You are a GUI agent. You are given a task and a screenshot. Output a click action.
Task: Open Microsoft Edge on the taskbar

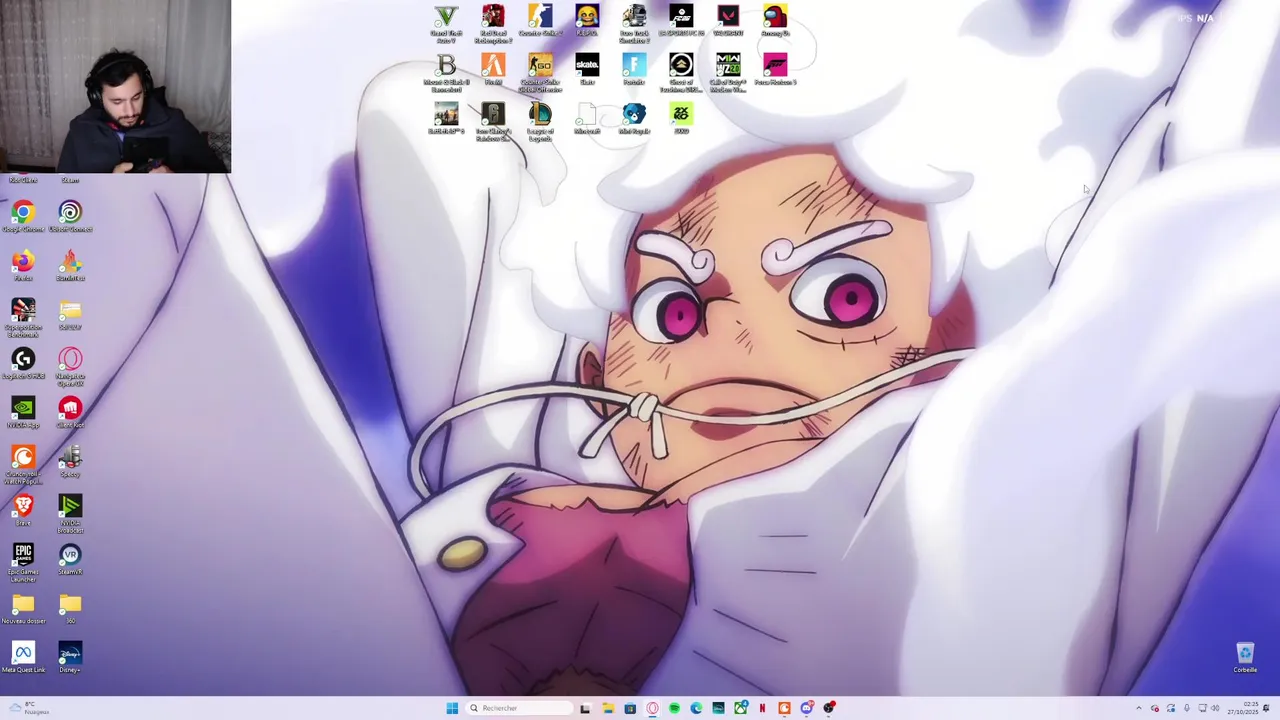click(x=696, y=708)
